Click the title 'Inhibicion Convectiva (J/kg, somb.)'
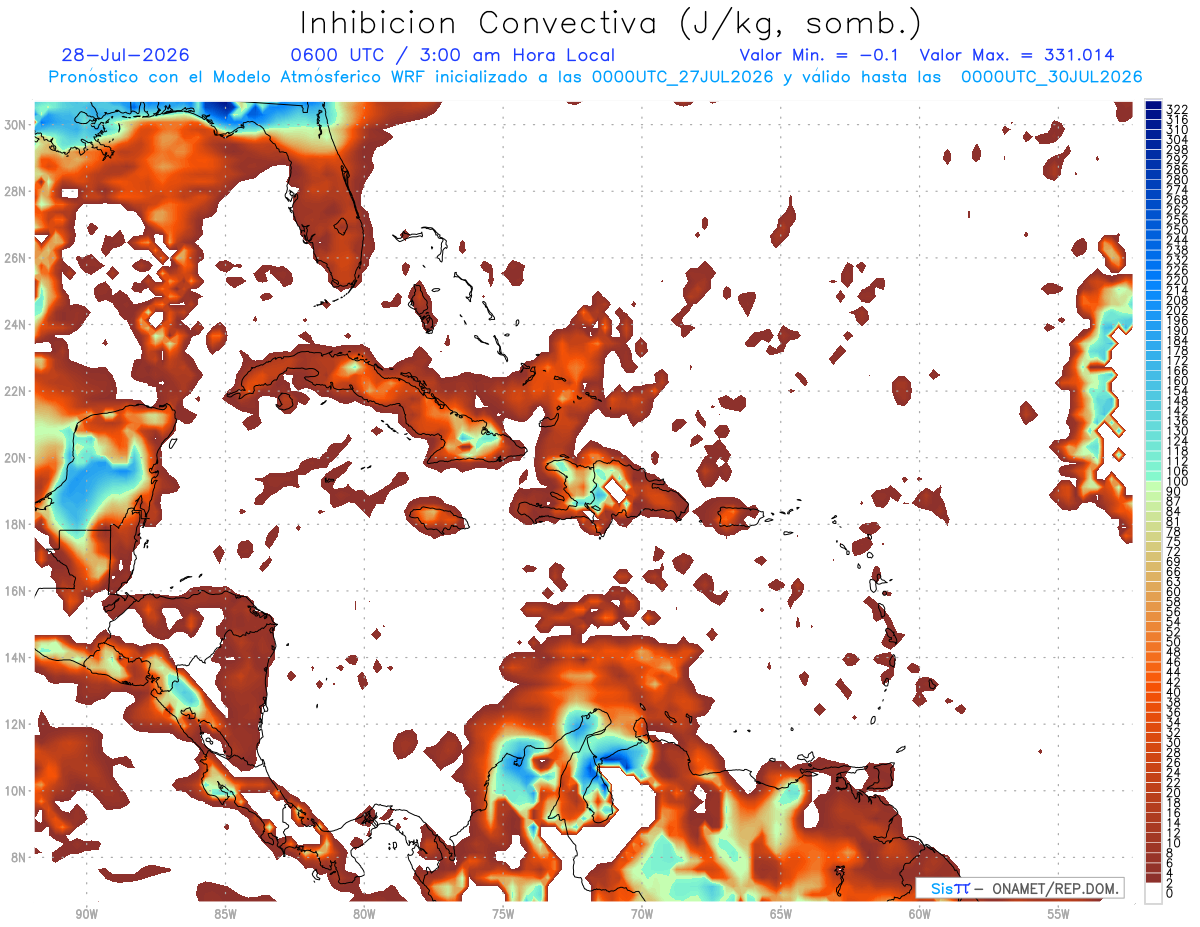This screenshot has width=1200, height=927. click(610, 24)
